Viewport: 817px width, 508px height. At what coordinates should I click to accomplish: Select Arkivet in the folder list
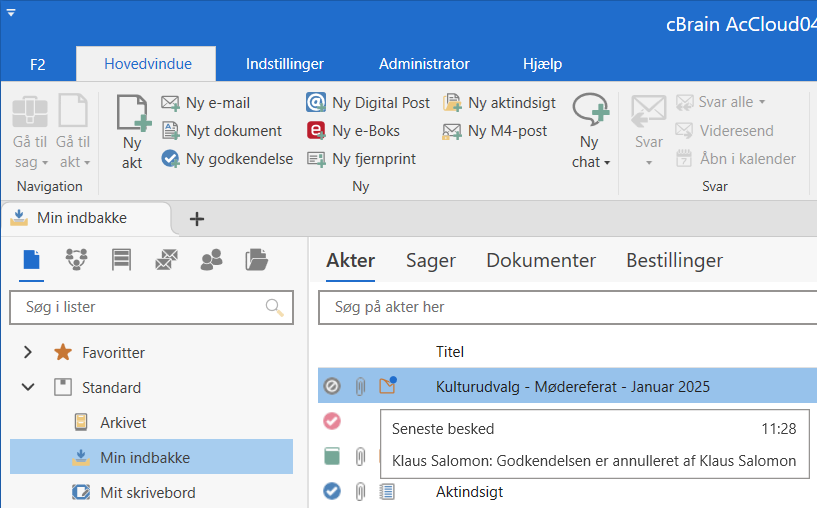coord(123,422)
